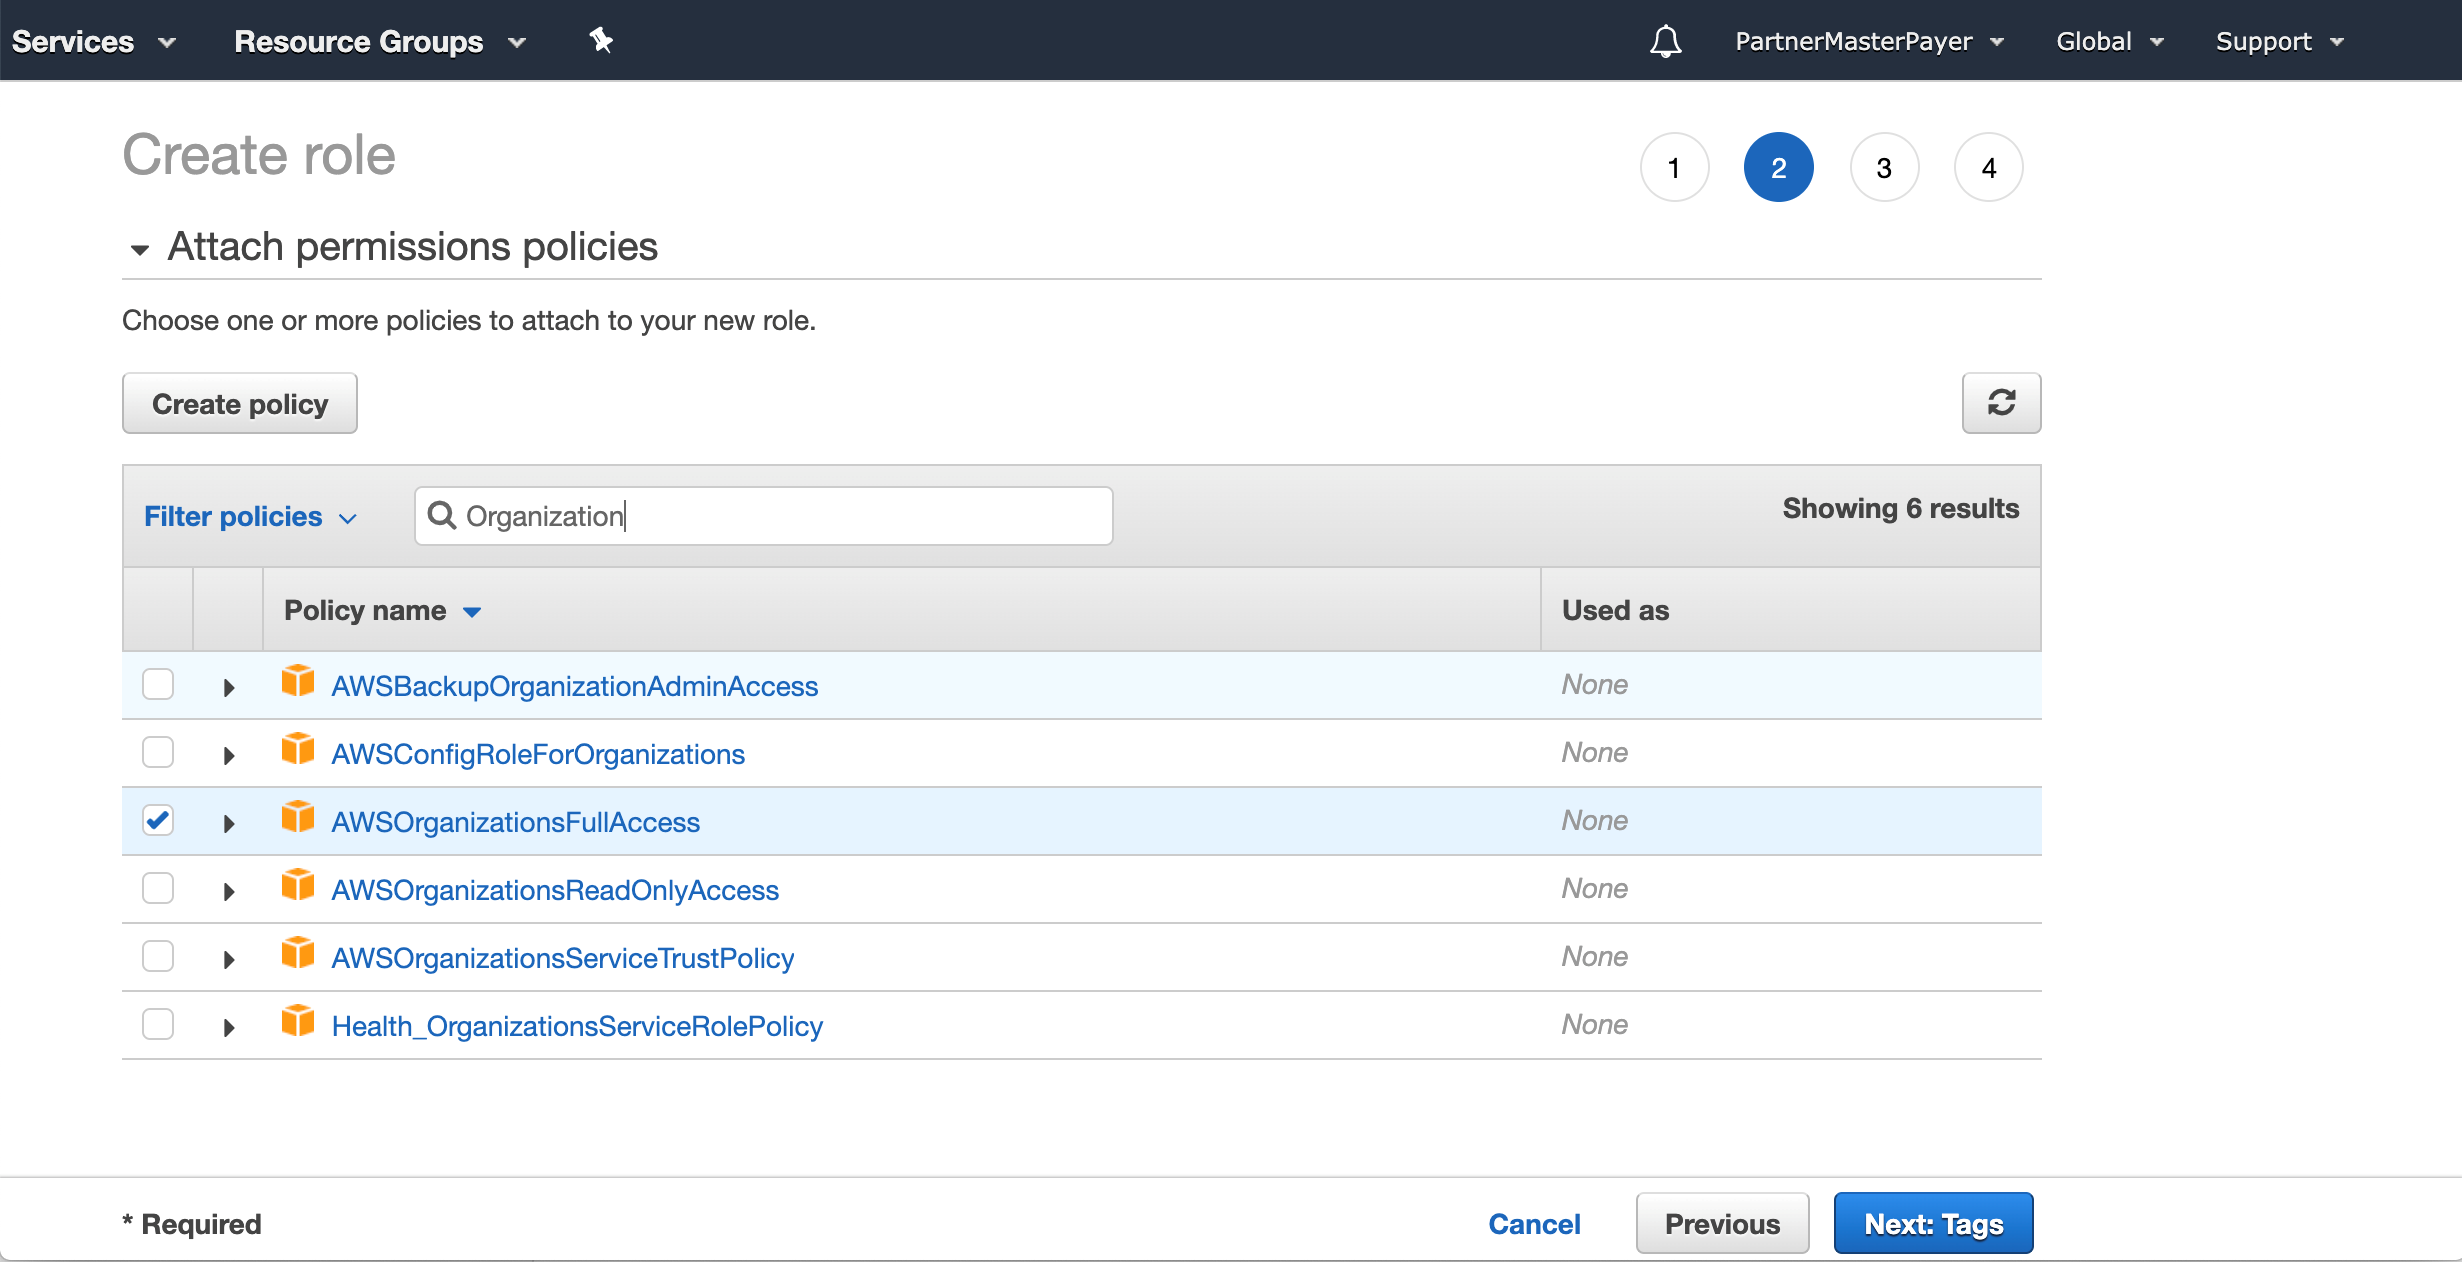Image resolution: width=2462 pixels, height=1262 pixels.
Task: Open the Filter policies dropdown
Action: [x=250, y=516]
